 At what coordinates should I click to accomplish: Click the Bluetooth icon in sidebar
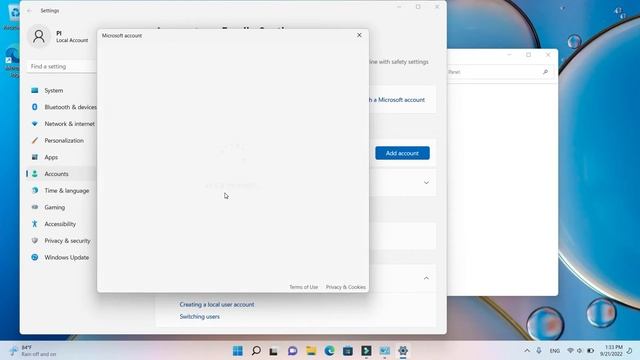35,107
